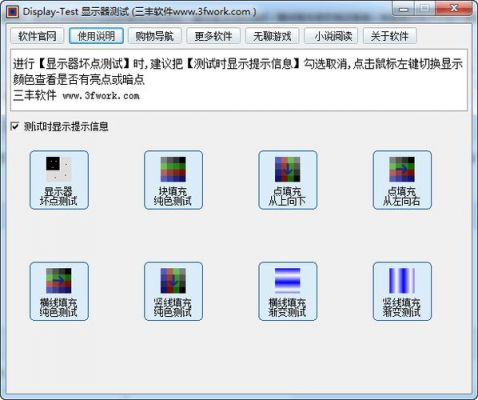Minimize the Display-Test window
The width and height of the screenshot is (478, 400).
pyautogui.click(x=403, y=9)
